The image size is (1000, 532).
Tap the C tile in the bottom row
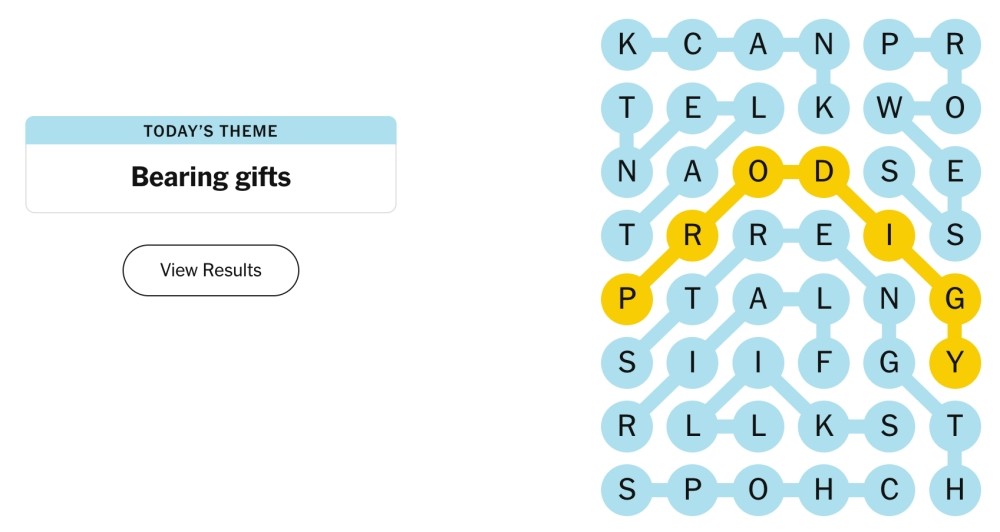889,490
